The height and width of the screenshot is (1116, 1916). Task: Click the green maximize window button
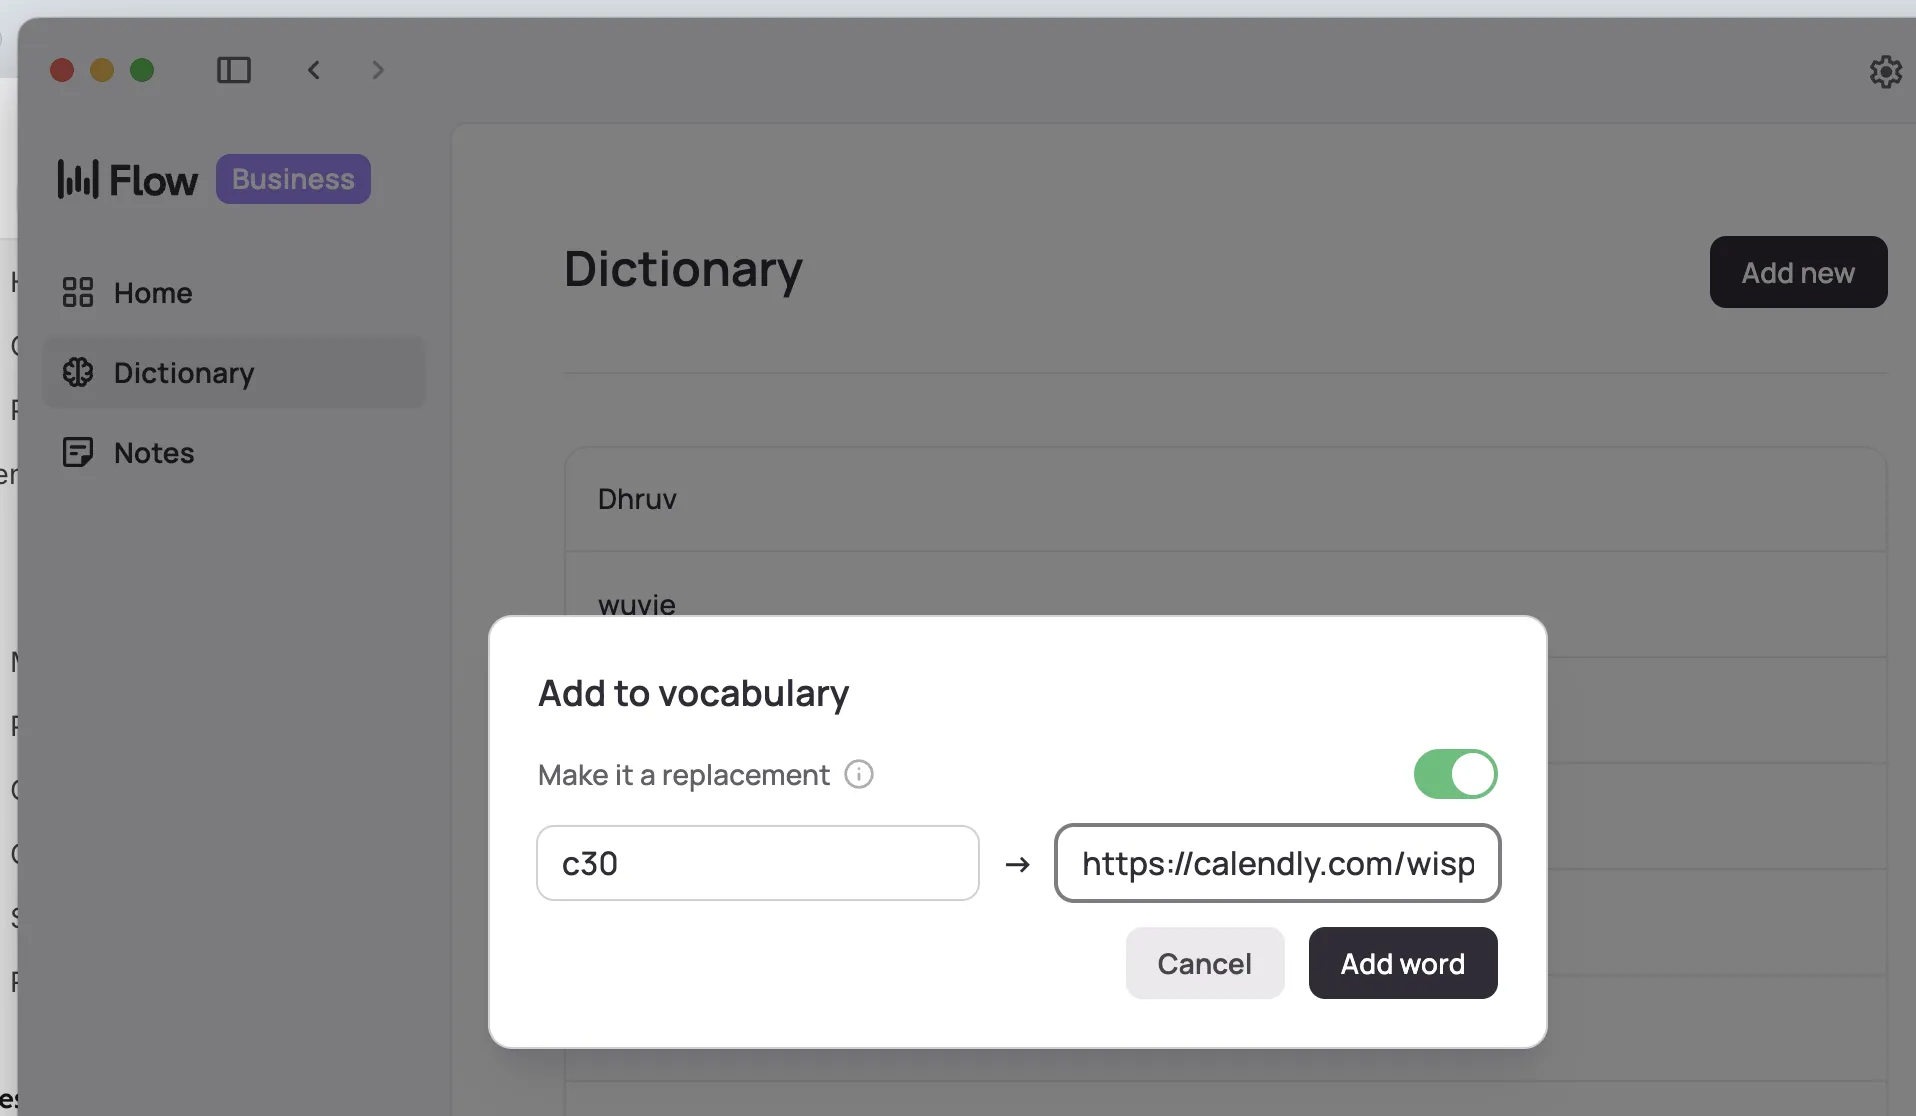point(142,70)
